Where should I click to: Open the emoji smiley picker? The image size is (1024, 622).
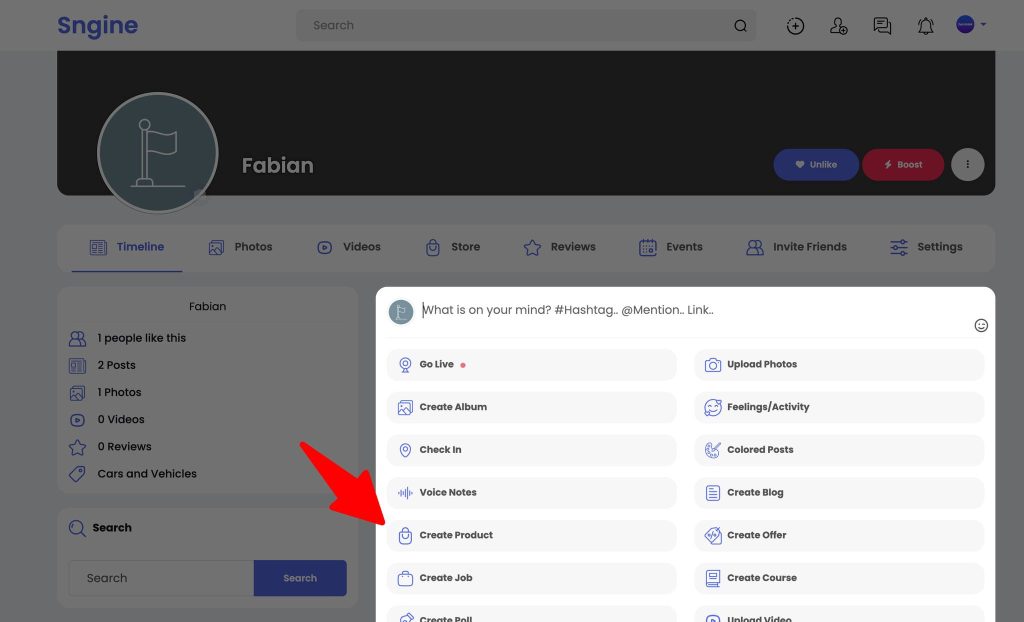pyautogui.click(x=981, y=325)
